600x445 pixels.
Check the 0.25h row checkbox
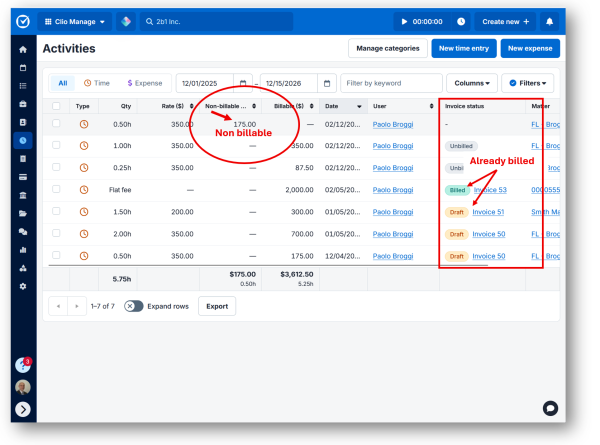point(56,167)
